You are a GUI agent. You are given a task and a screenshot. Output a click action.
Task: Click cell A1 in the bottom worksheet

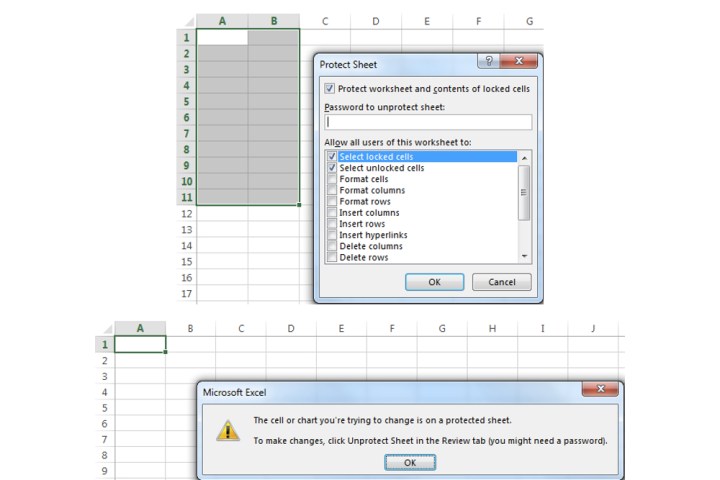pos(140,344)
